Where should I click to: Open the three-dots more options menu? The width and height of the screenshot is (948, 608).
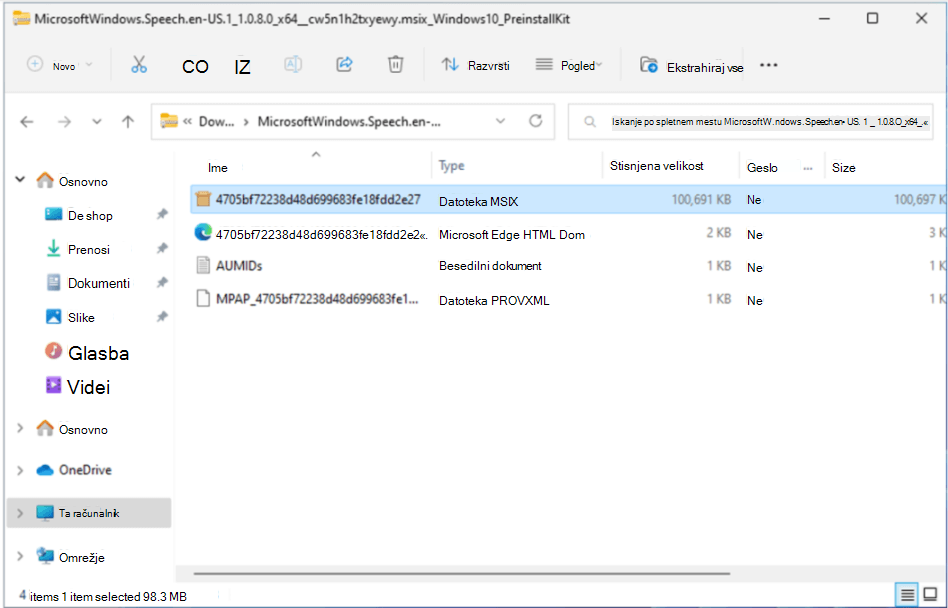click(768, 65)
